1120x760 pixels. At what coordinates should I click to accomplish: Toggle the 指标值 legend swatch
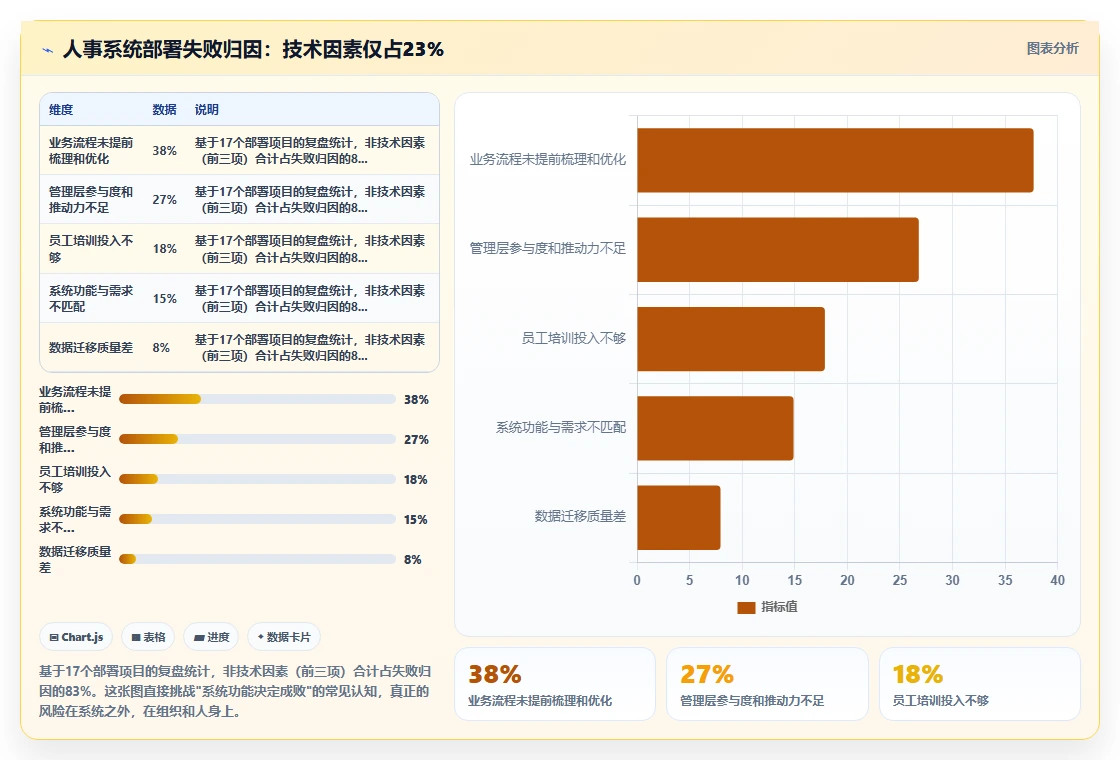pyautogui.click(x=746, y=607)
